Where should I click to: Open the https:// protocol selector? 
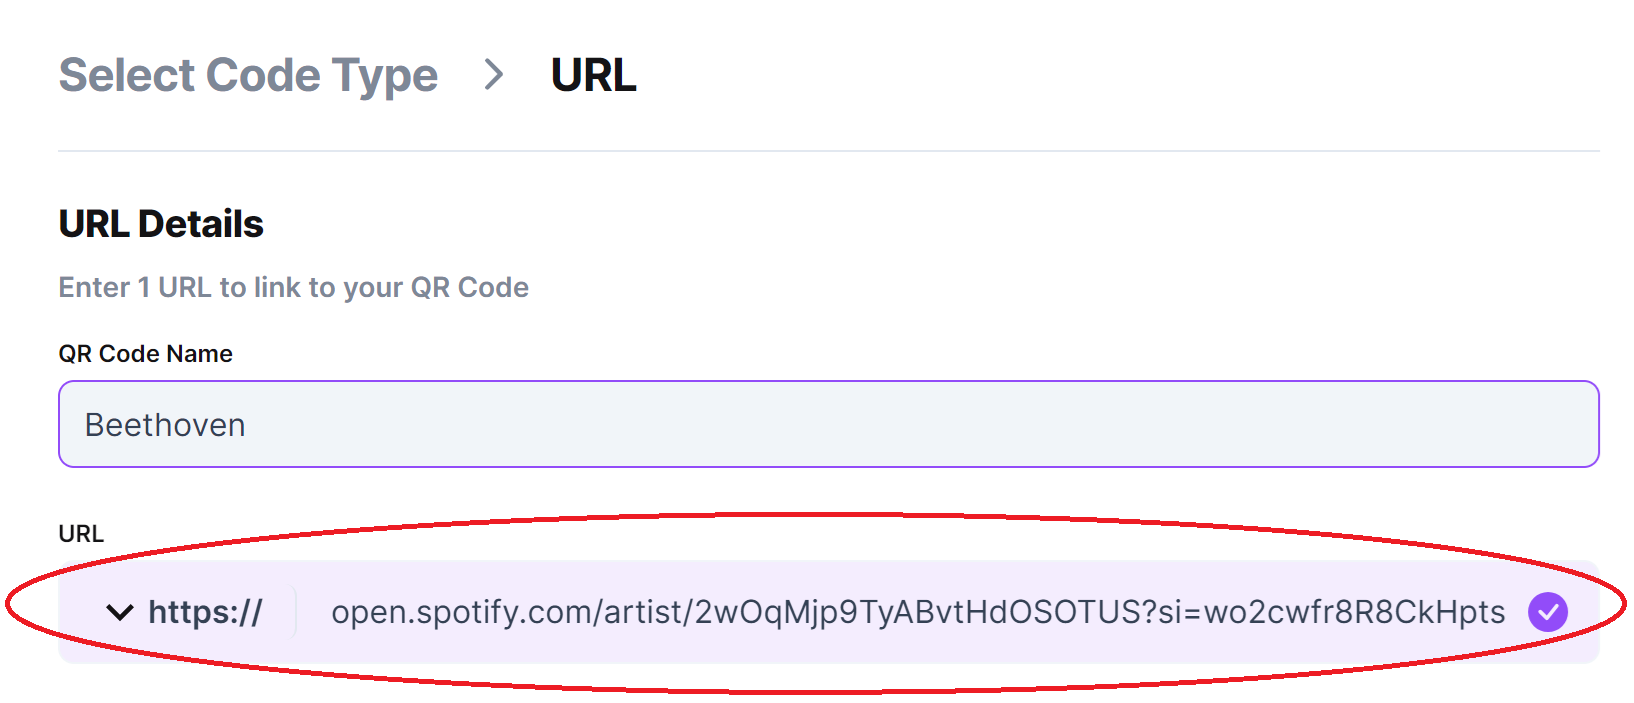tap(204, 612)
